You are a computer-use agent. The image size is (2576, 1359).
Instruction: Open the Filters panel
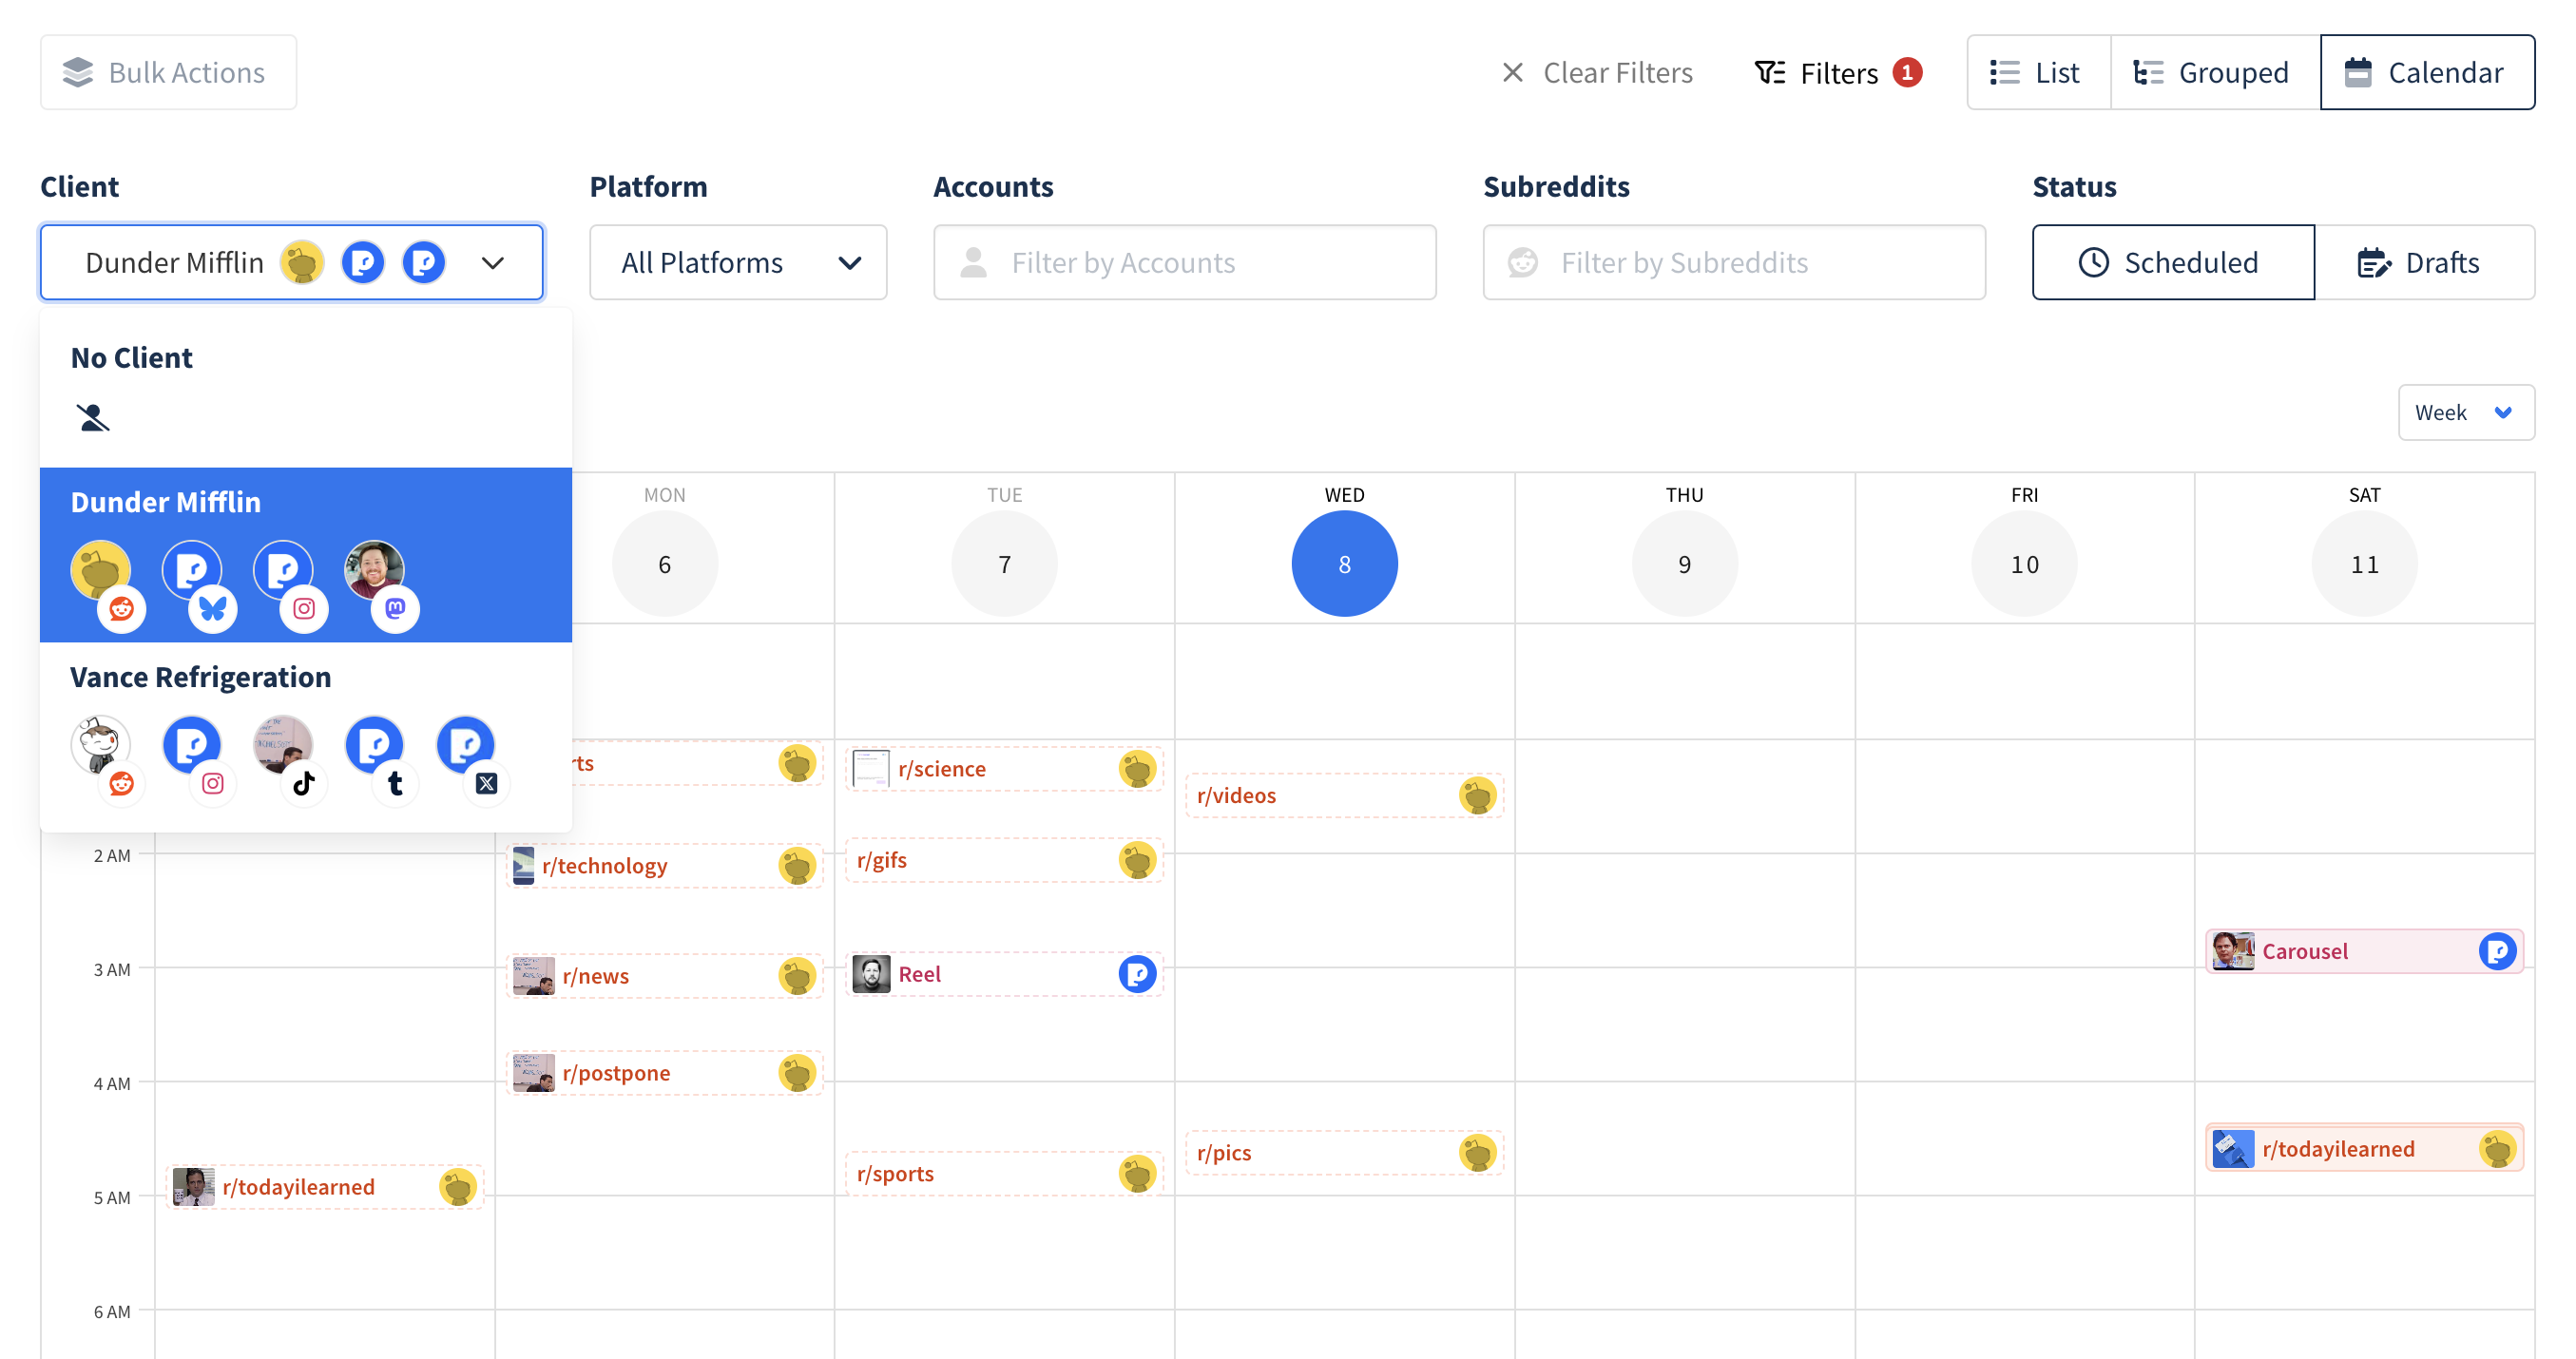1838,72
